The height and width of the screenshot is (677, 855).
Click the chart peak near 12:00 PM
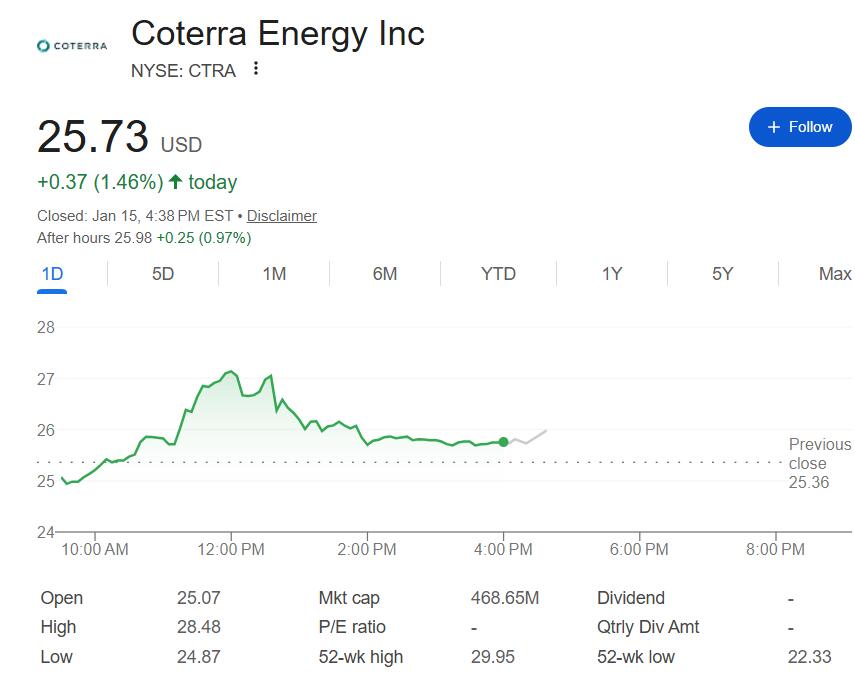231,372
